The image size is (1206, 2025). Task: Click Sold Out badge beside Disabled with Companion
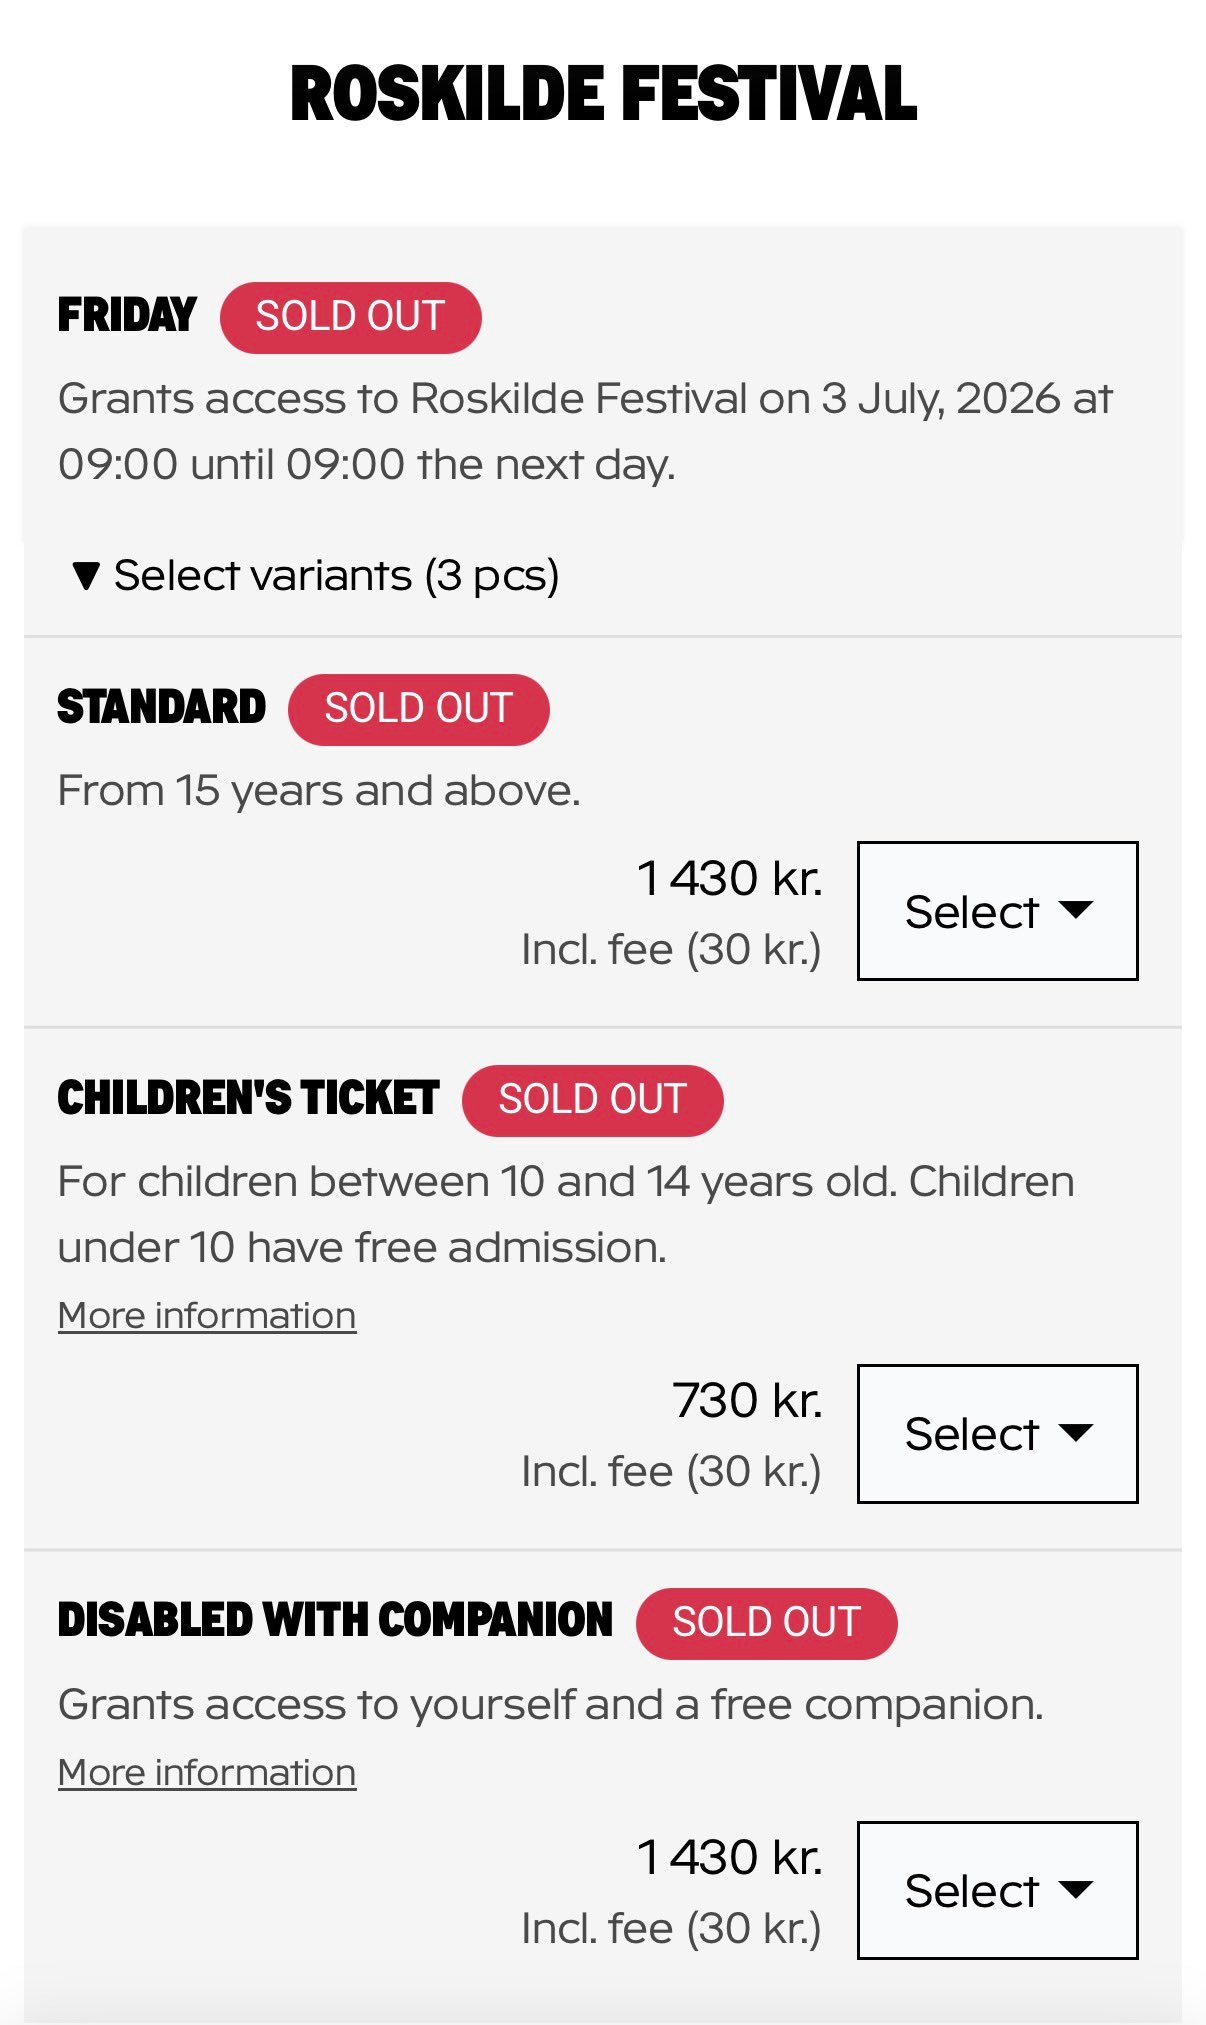pos(766,1623)
